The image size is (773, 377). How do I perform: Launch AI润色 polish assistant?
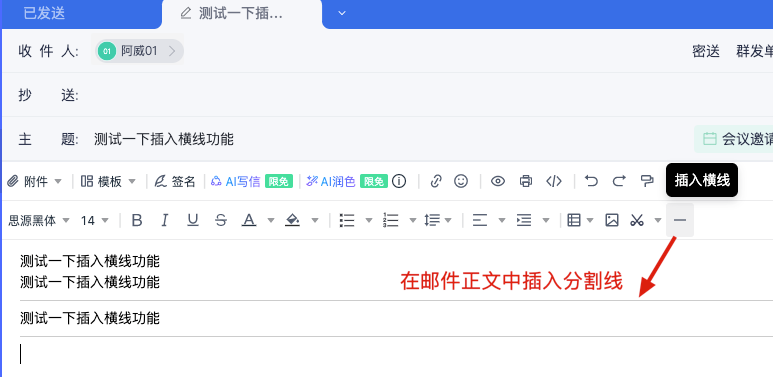point(331,181)
